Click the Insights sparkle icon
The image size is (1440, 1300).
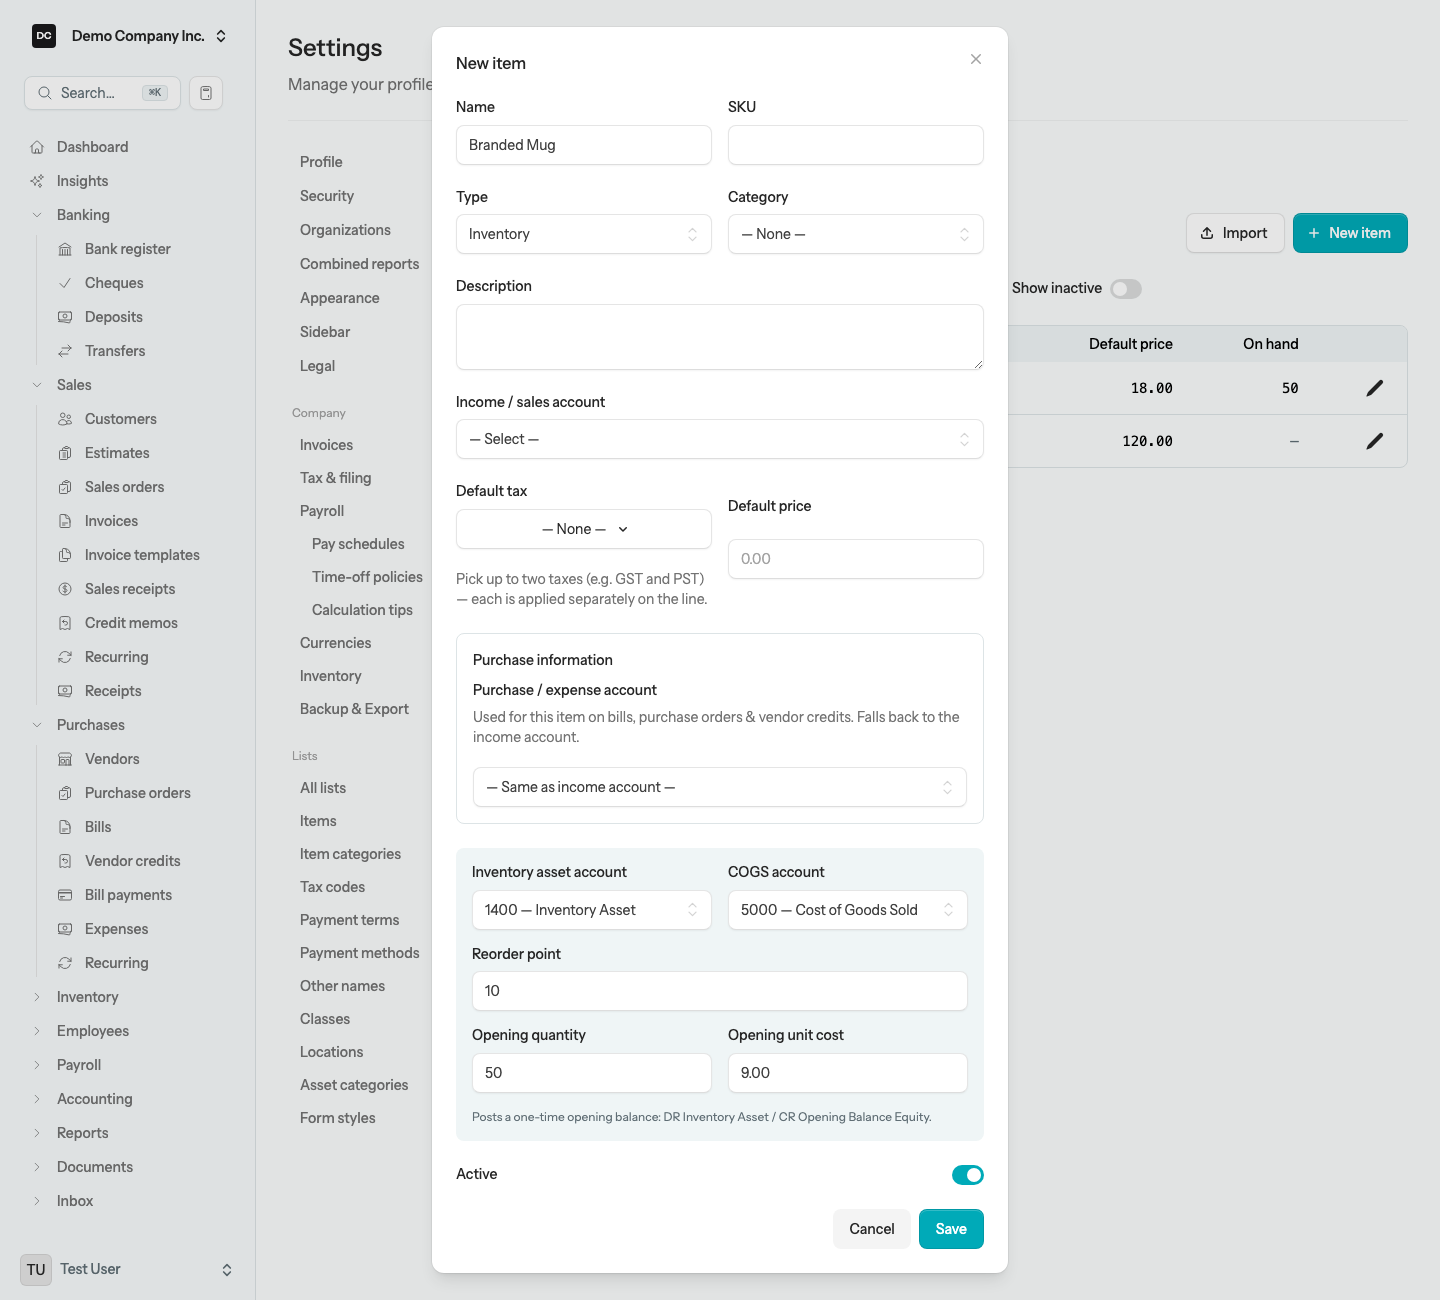[37, 181]
